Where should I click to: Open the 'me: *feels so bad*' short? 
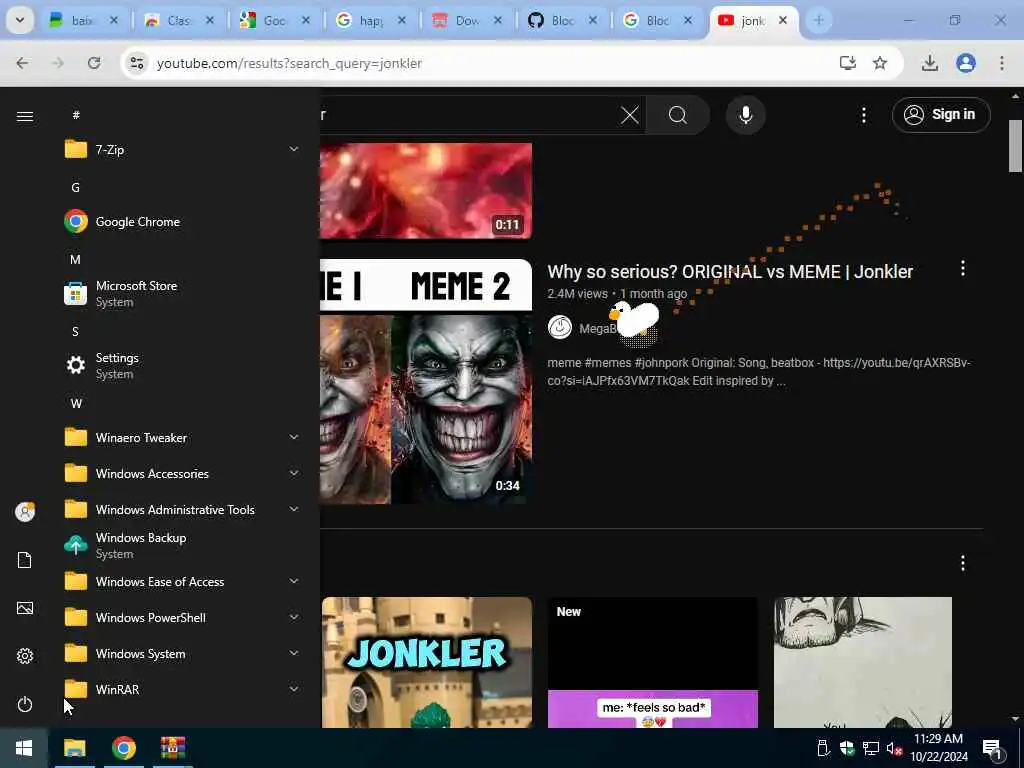click(x=652, y=662)
